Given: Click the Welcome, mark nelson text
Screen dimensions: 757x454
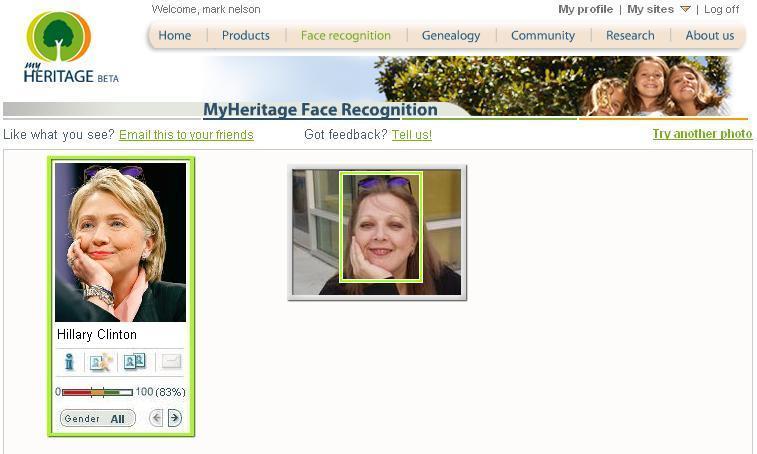Looking at the screenshot, I should tap(206, 9).
